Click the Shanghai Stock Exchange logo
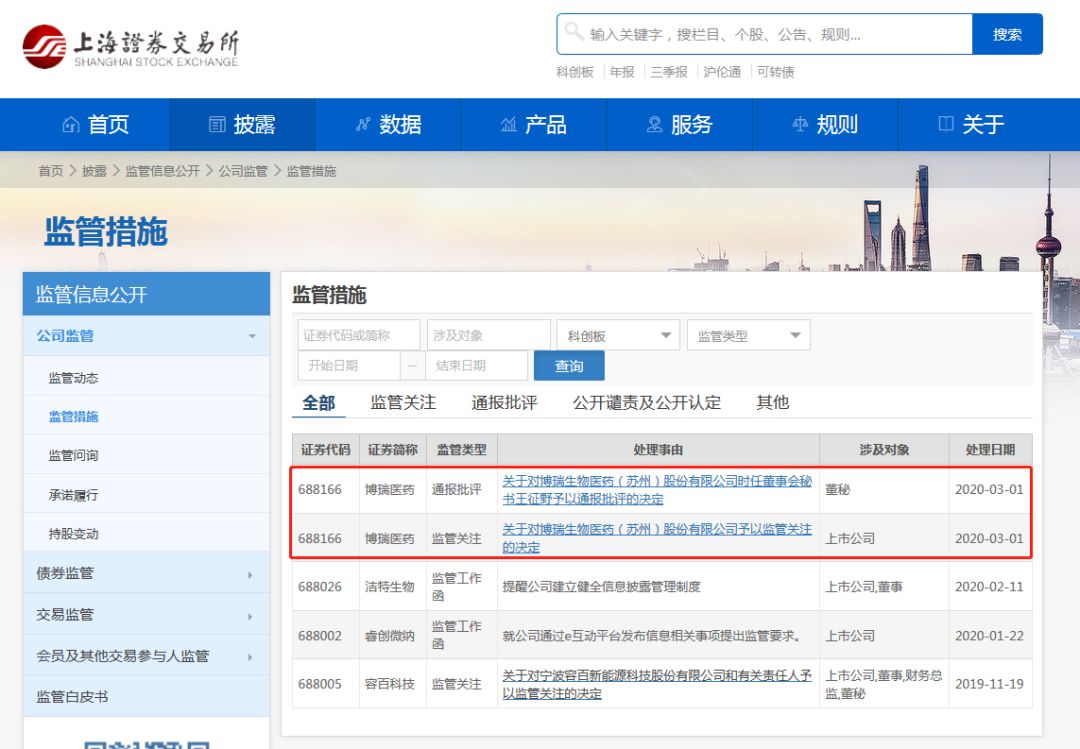This screenshot has width=1080, height=749. point(131,46)
